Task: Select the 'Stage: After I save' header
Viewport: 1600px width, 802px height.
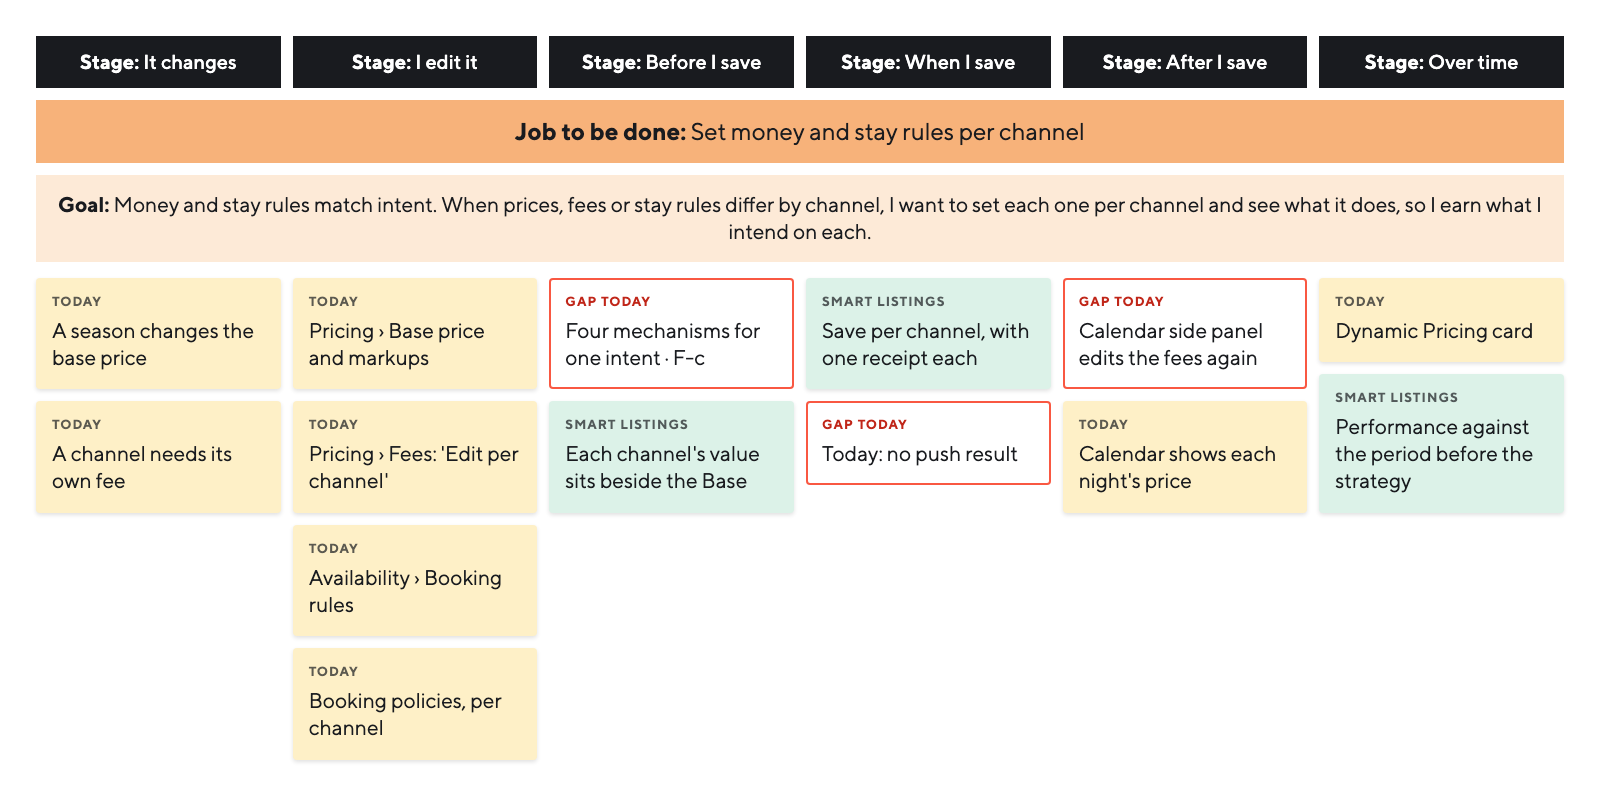Action: coord(1185,62)
